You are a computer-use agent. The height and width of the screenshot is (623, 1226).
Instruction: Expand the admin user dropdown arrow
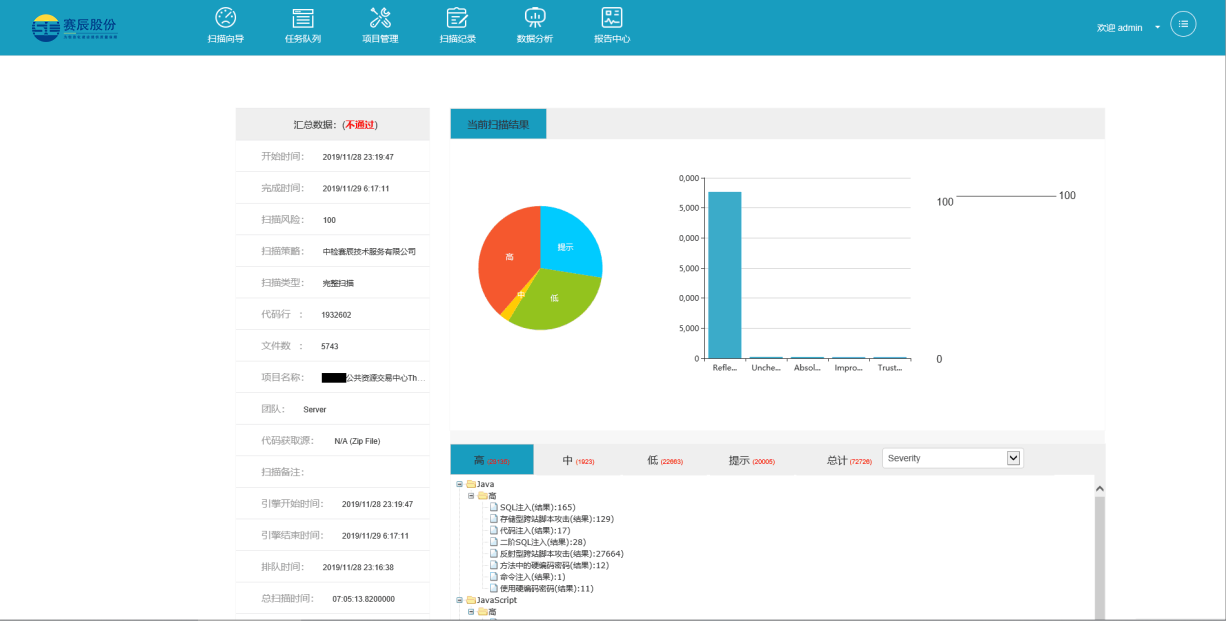(1157, 27)
